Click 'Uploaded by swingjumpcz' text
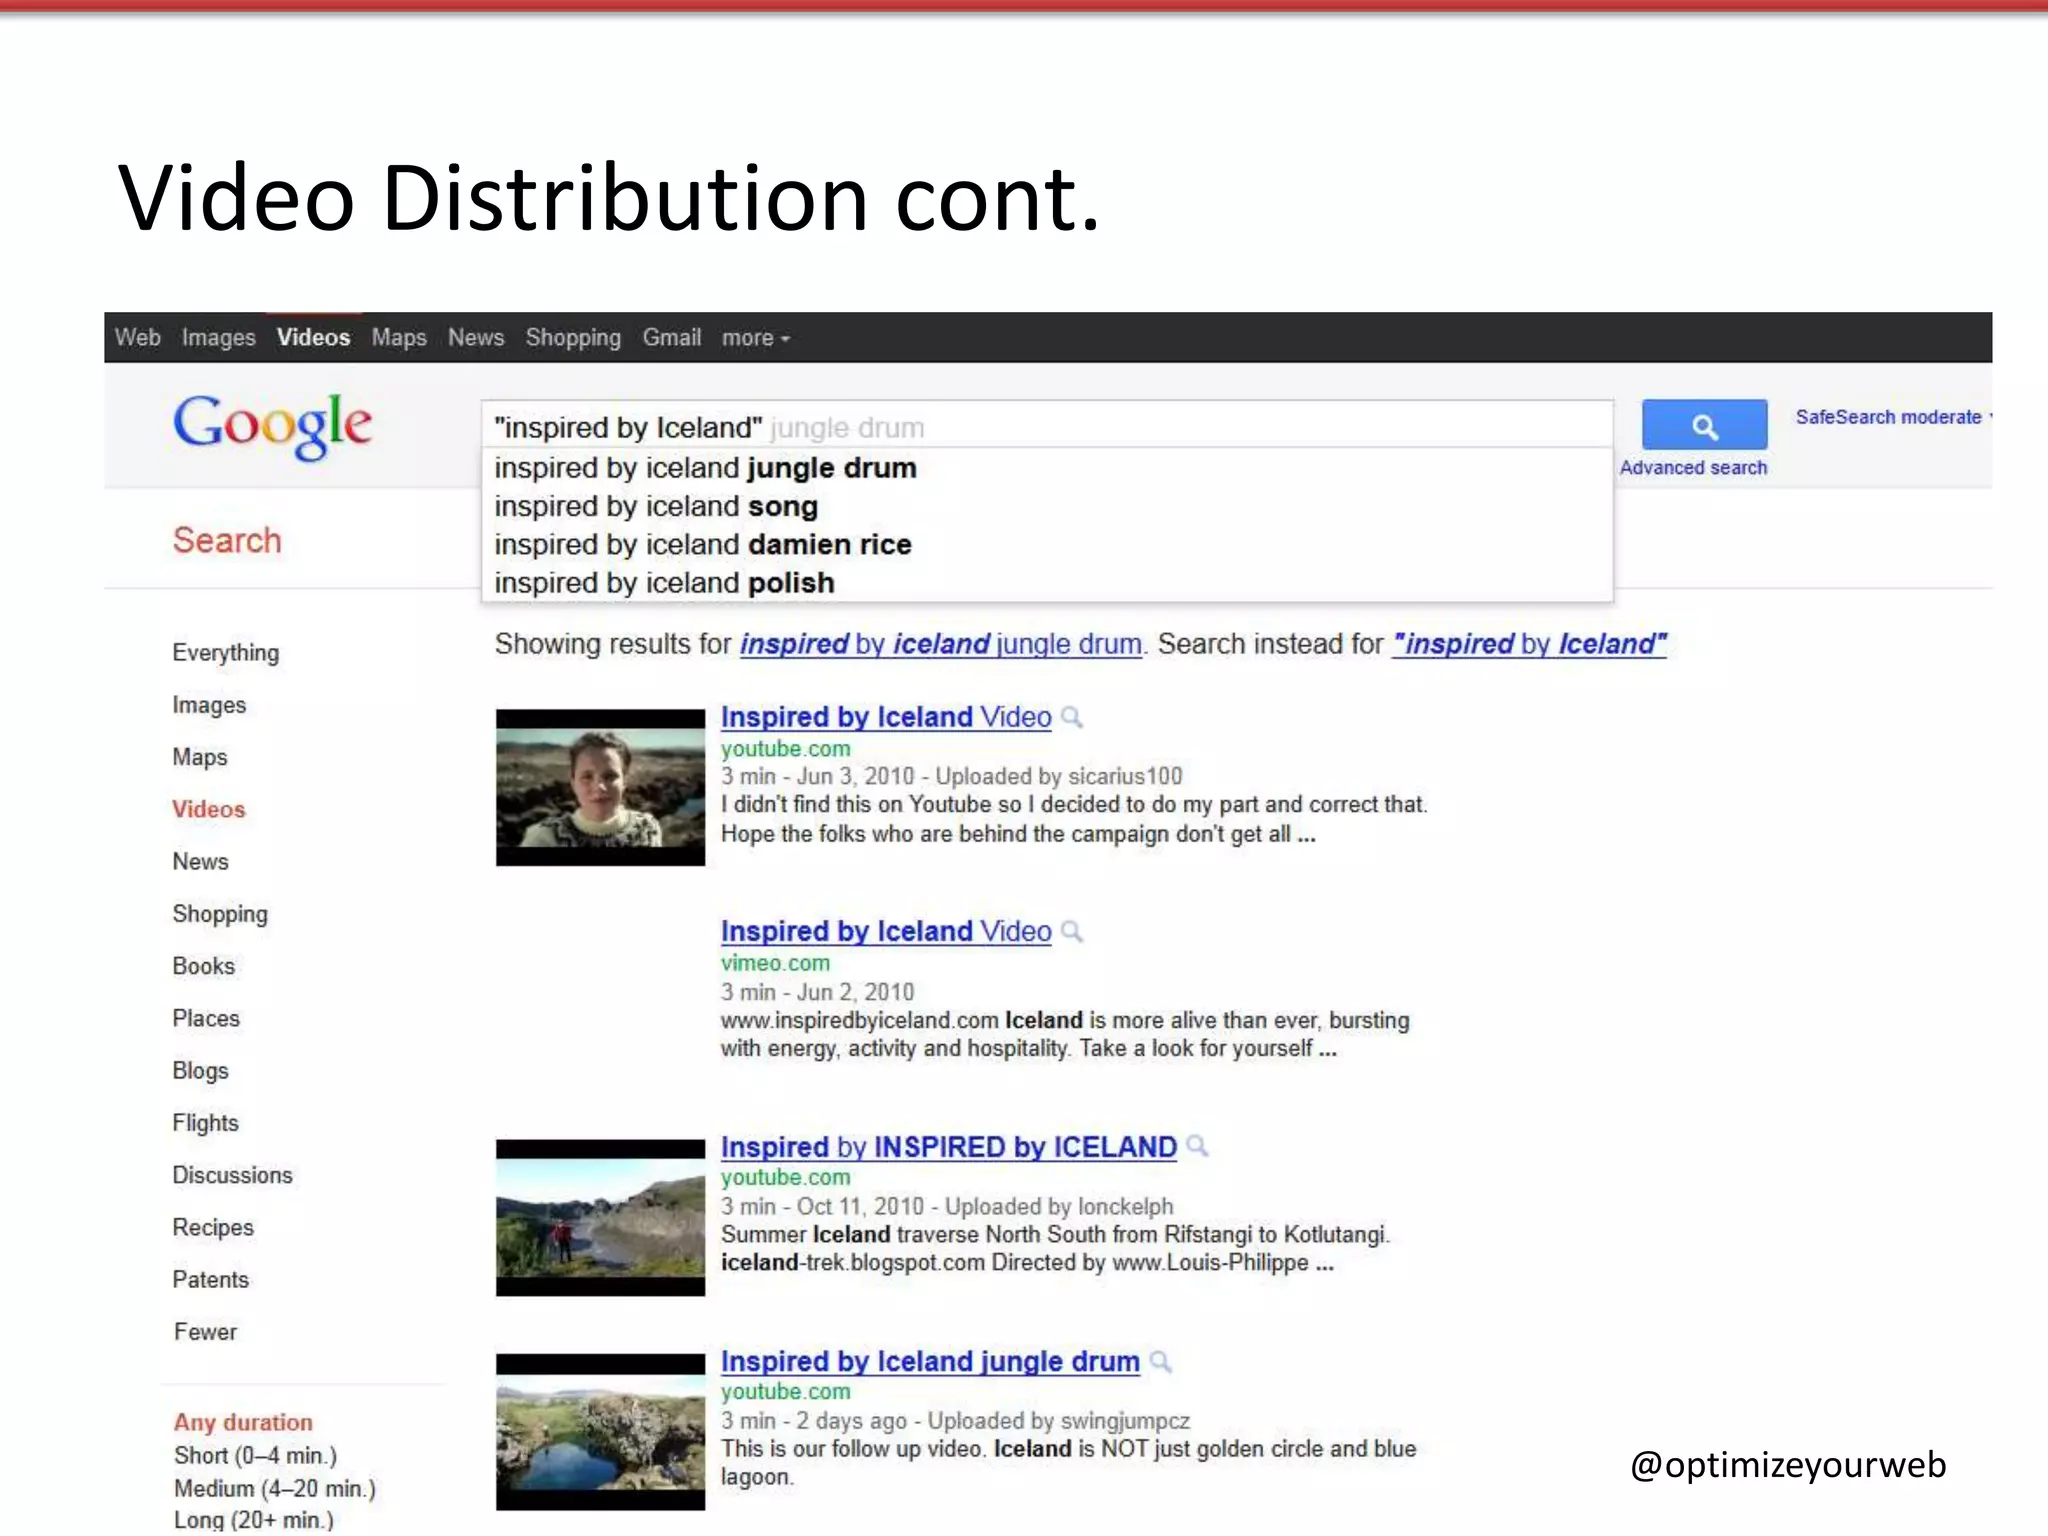 click(1059, 1421)
